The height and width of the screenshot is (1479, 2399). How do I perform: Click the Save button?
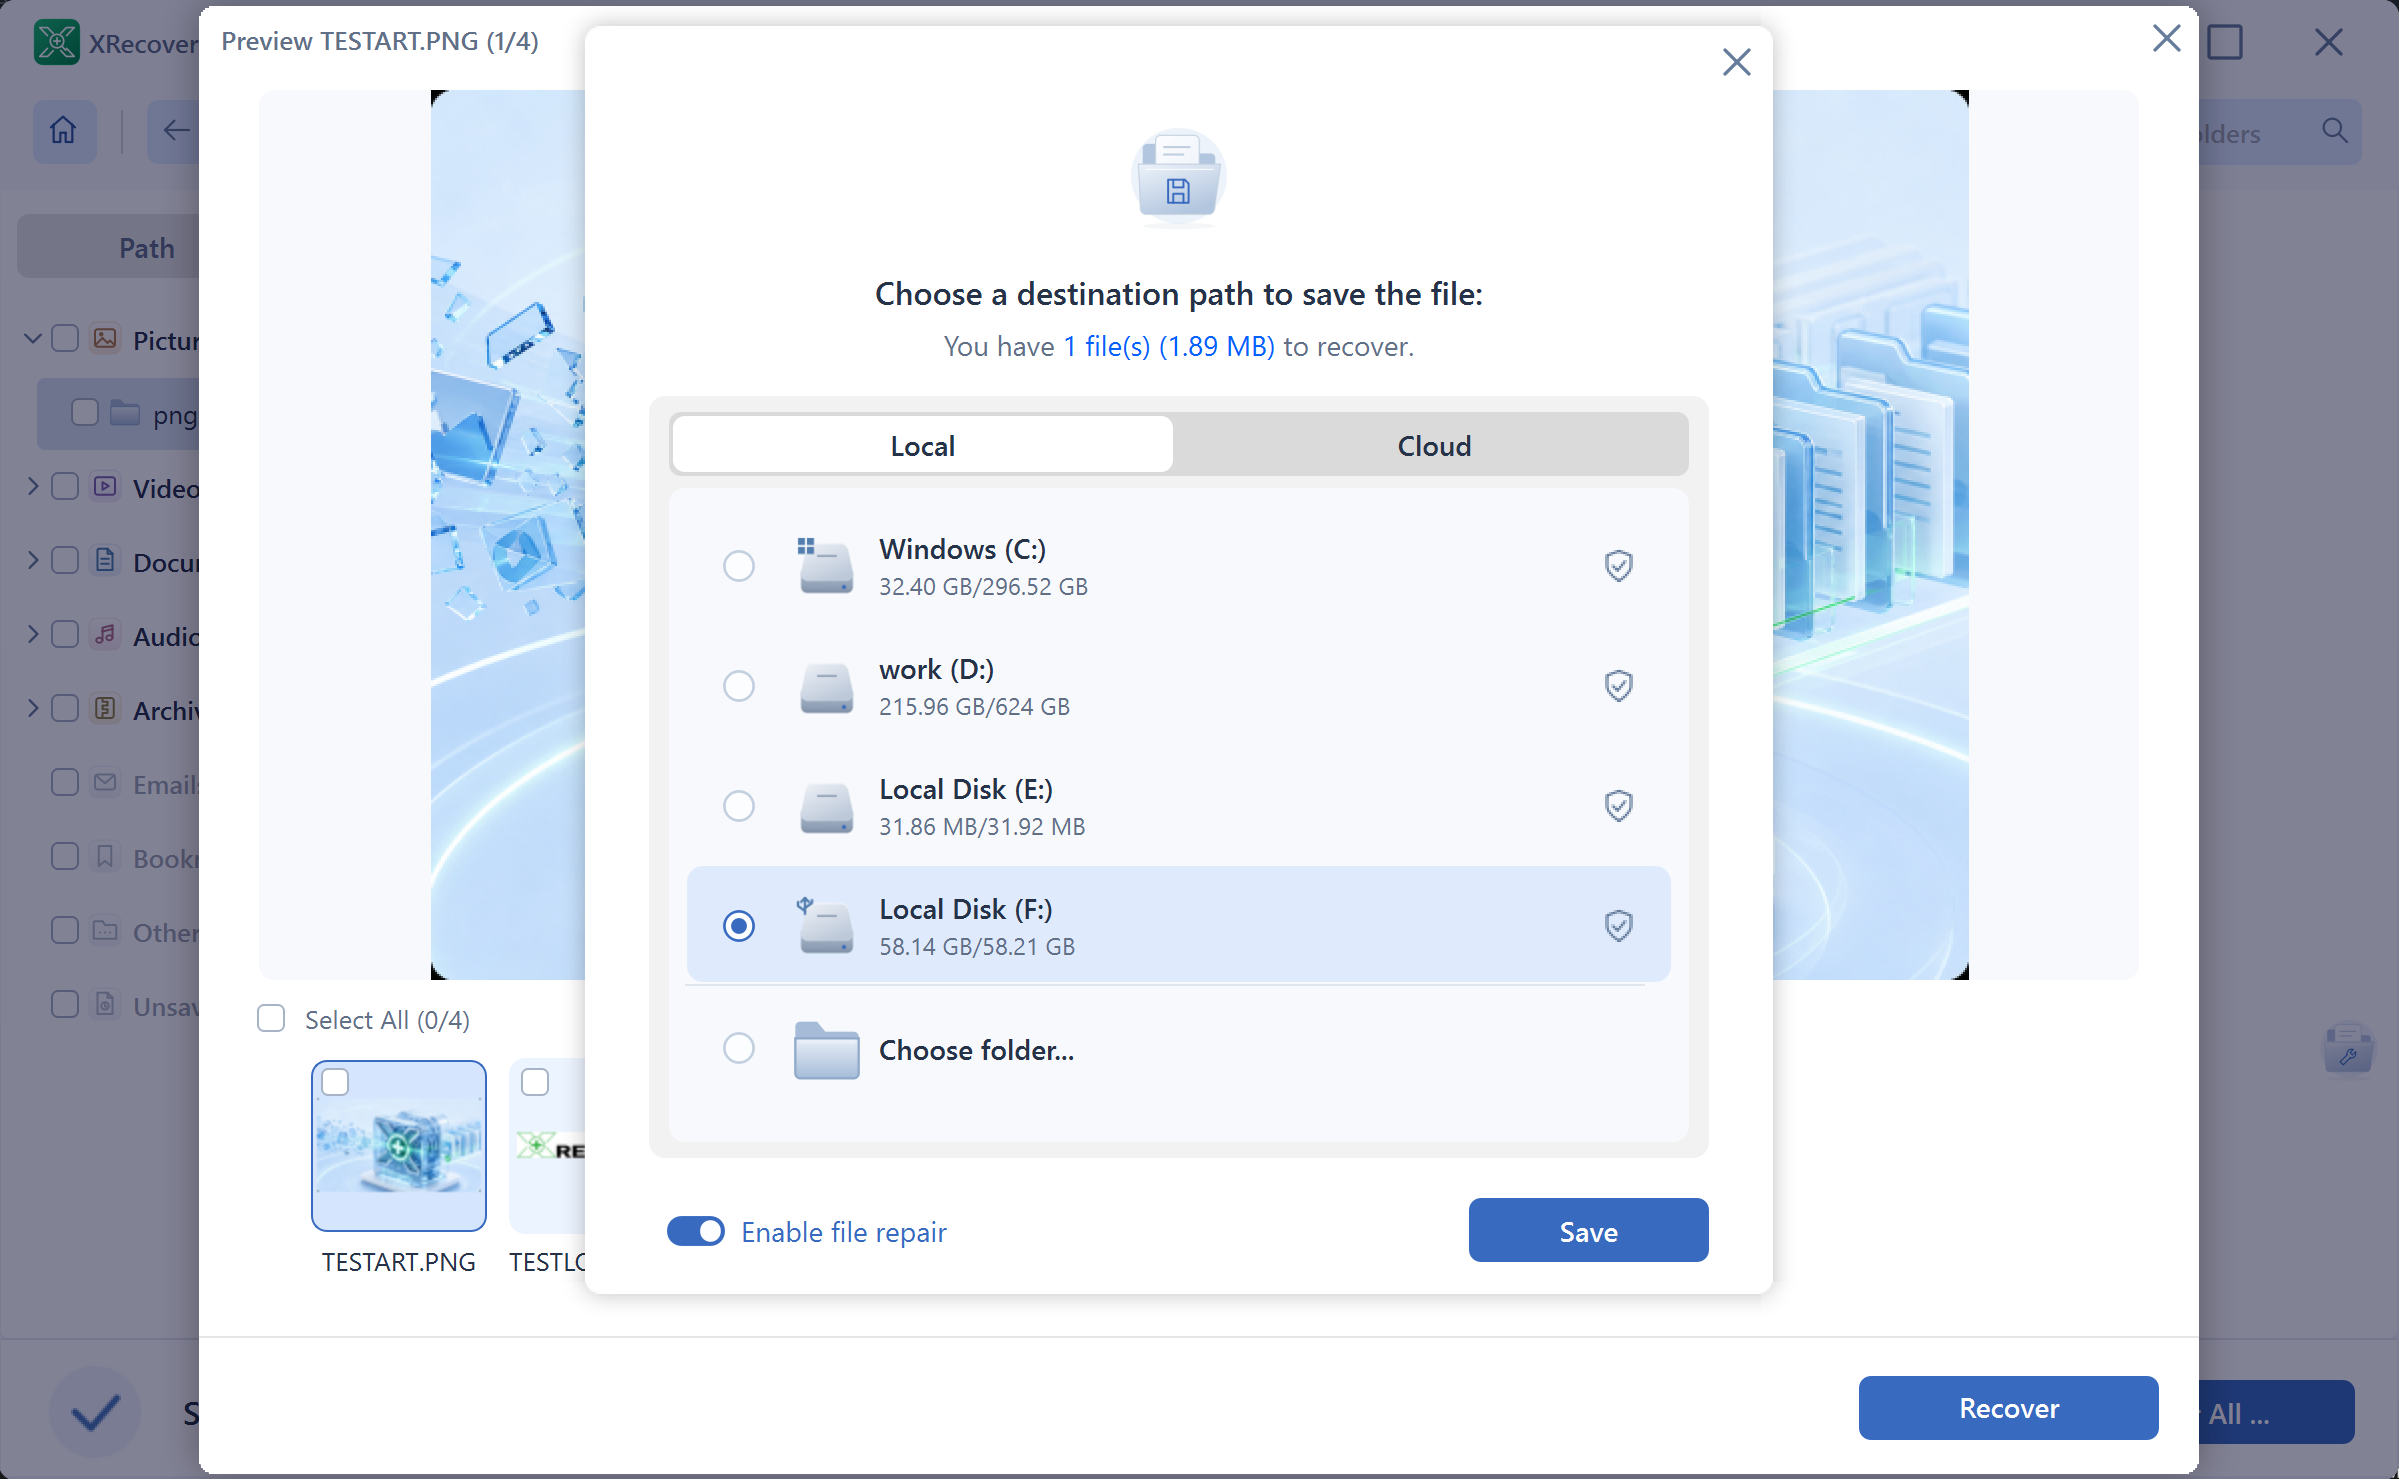[x=1588, y=1231]
